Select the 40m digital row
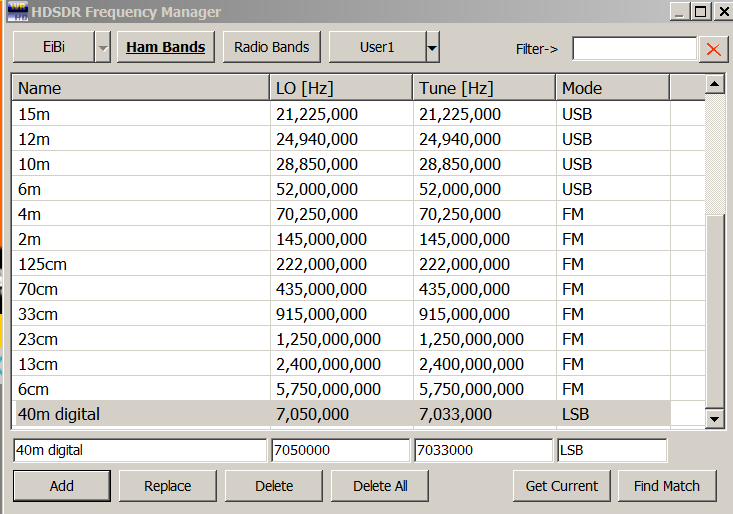 pos(359,414)
